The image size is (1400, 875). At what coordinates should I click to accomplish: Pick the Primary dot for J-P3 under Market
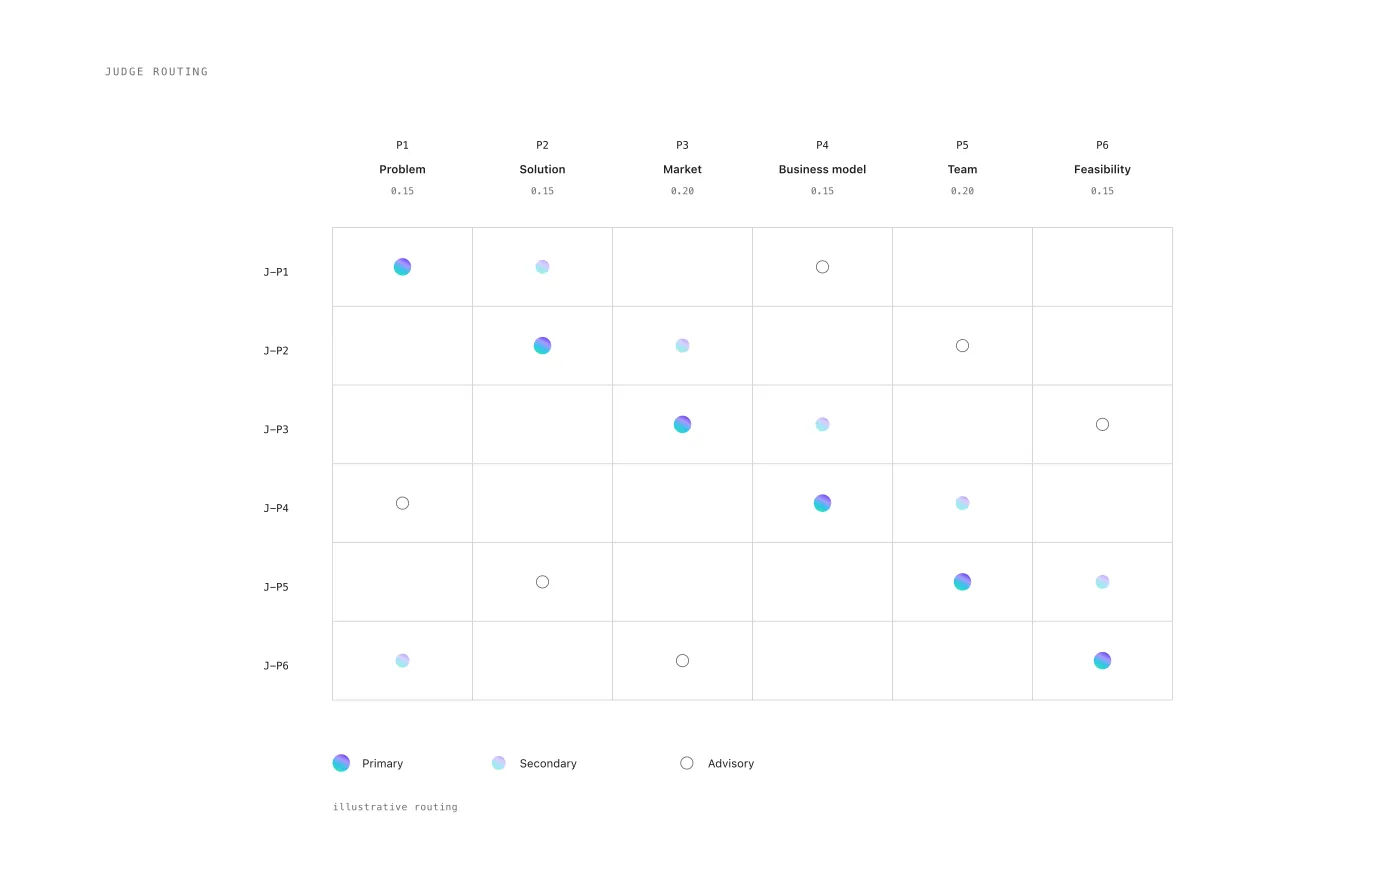click(682, 424)
